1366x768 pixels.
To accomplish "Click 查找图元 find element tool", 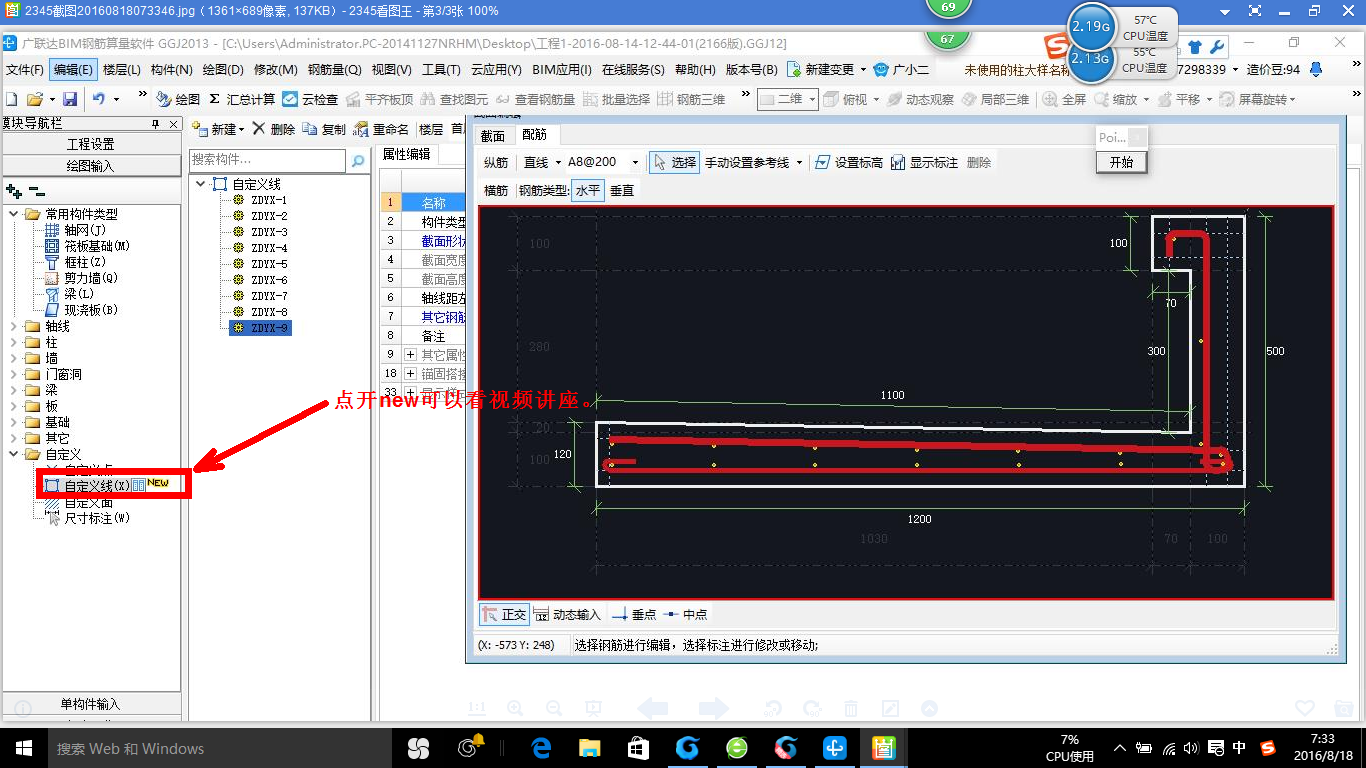I will (455, 99).
